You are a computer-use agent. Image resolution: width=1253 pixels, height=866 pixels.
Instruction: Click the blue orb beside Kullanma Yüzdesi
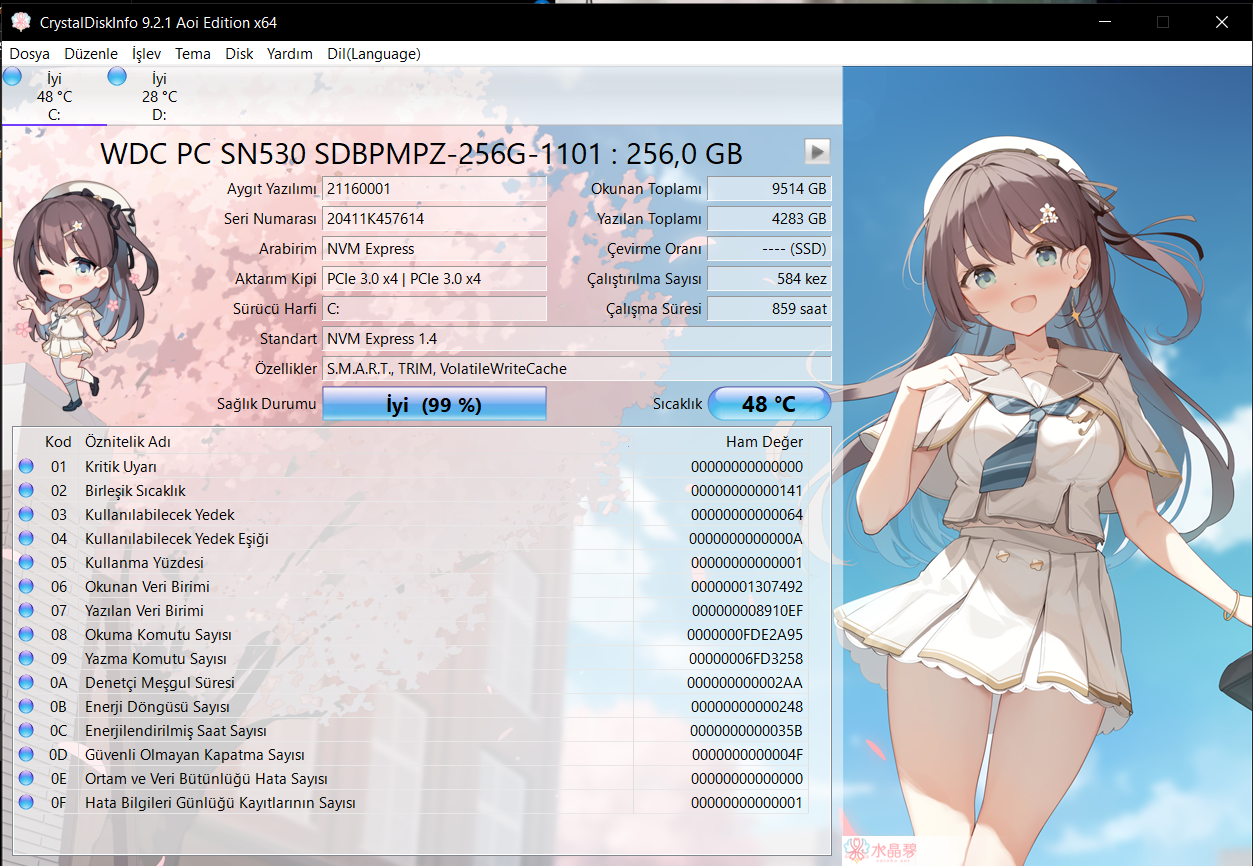coord(26,562)
